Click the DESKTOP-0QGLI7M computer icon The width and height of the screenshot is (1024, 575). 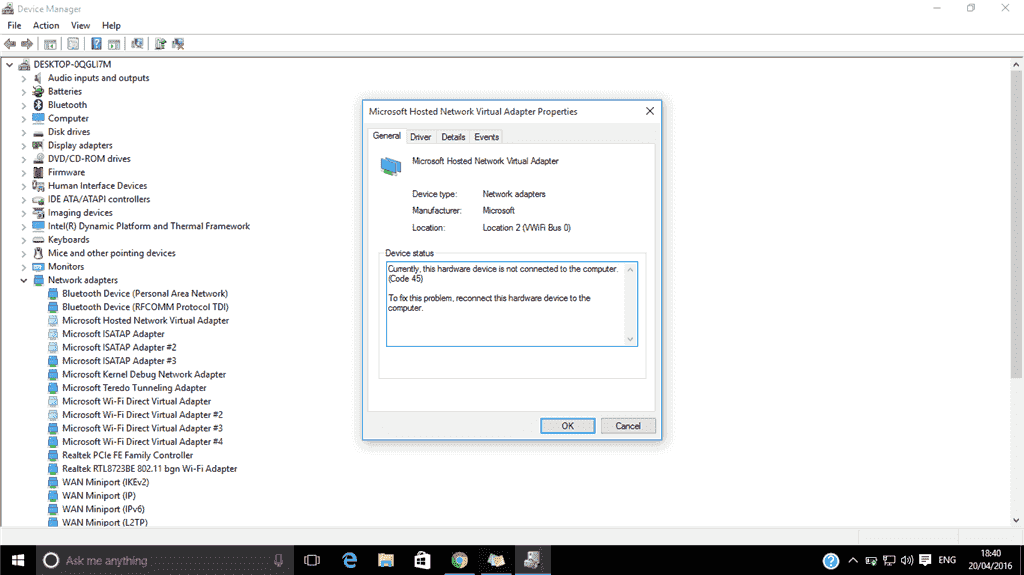[24, 64]
